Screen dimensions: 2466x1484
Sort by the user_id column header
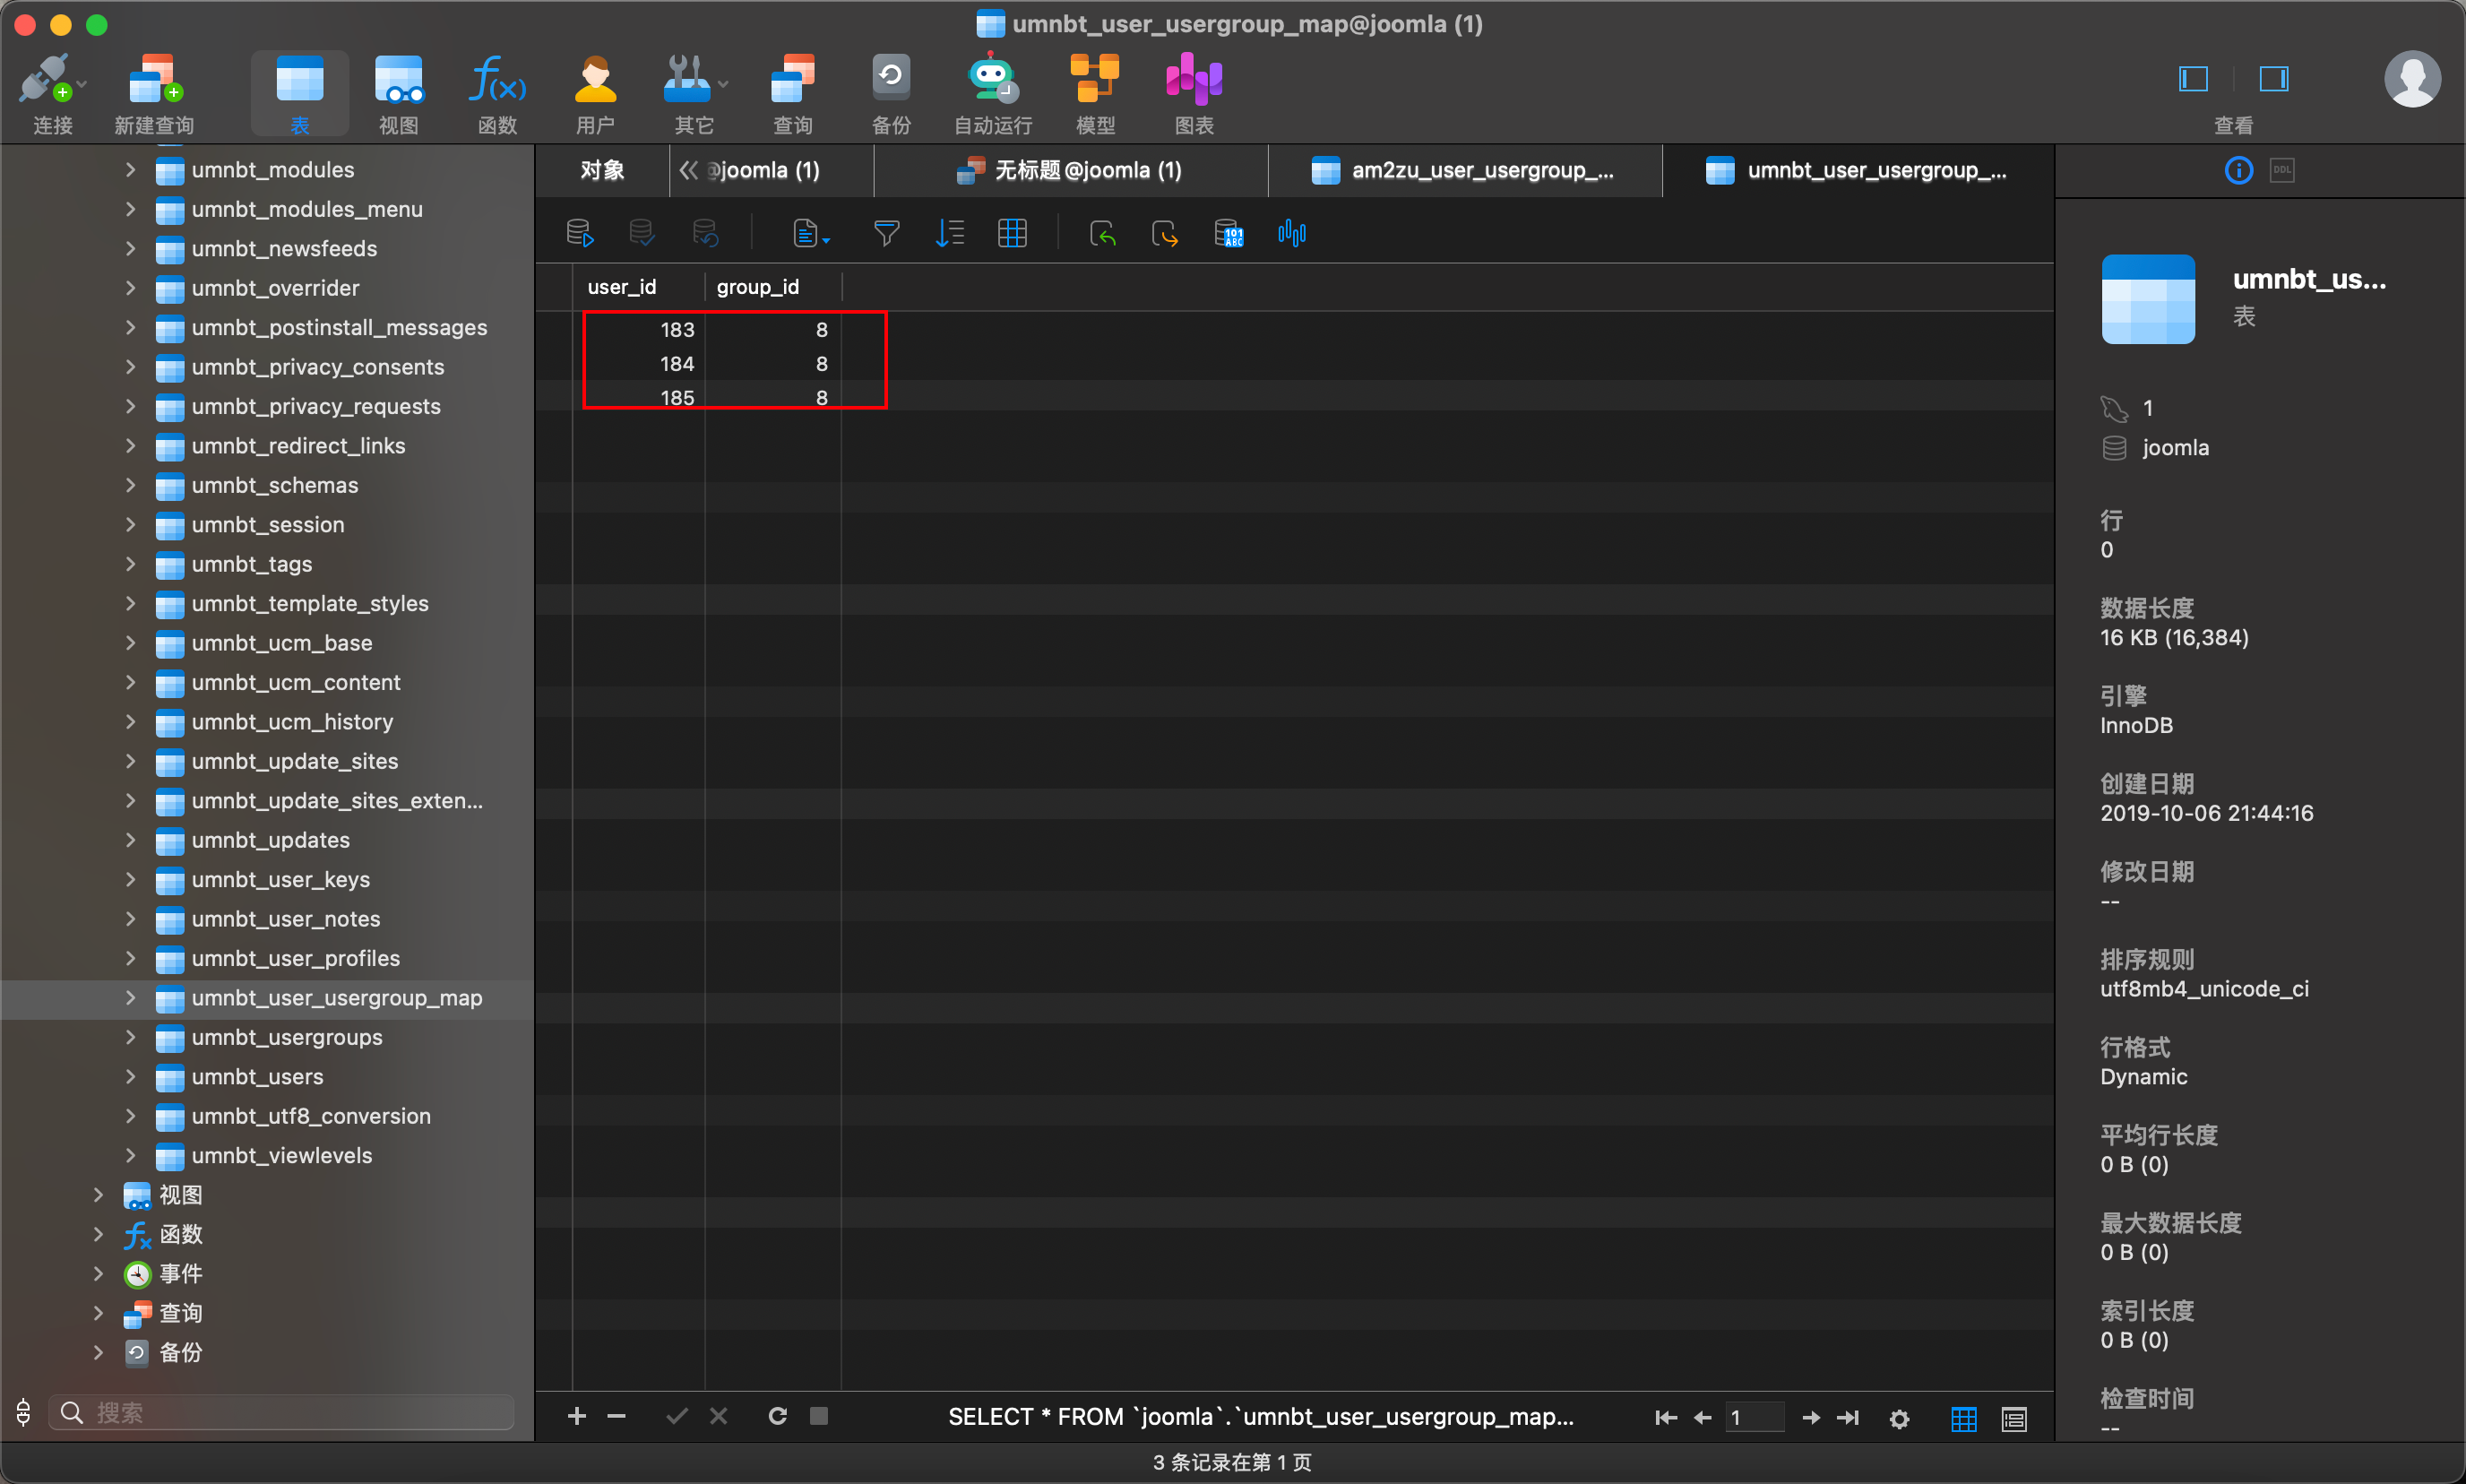[639, 287]
